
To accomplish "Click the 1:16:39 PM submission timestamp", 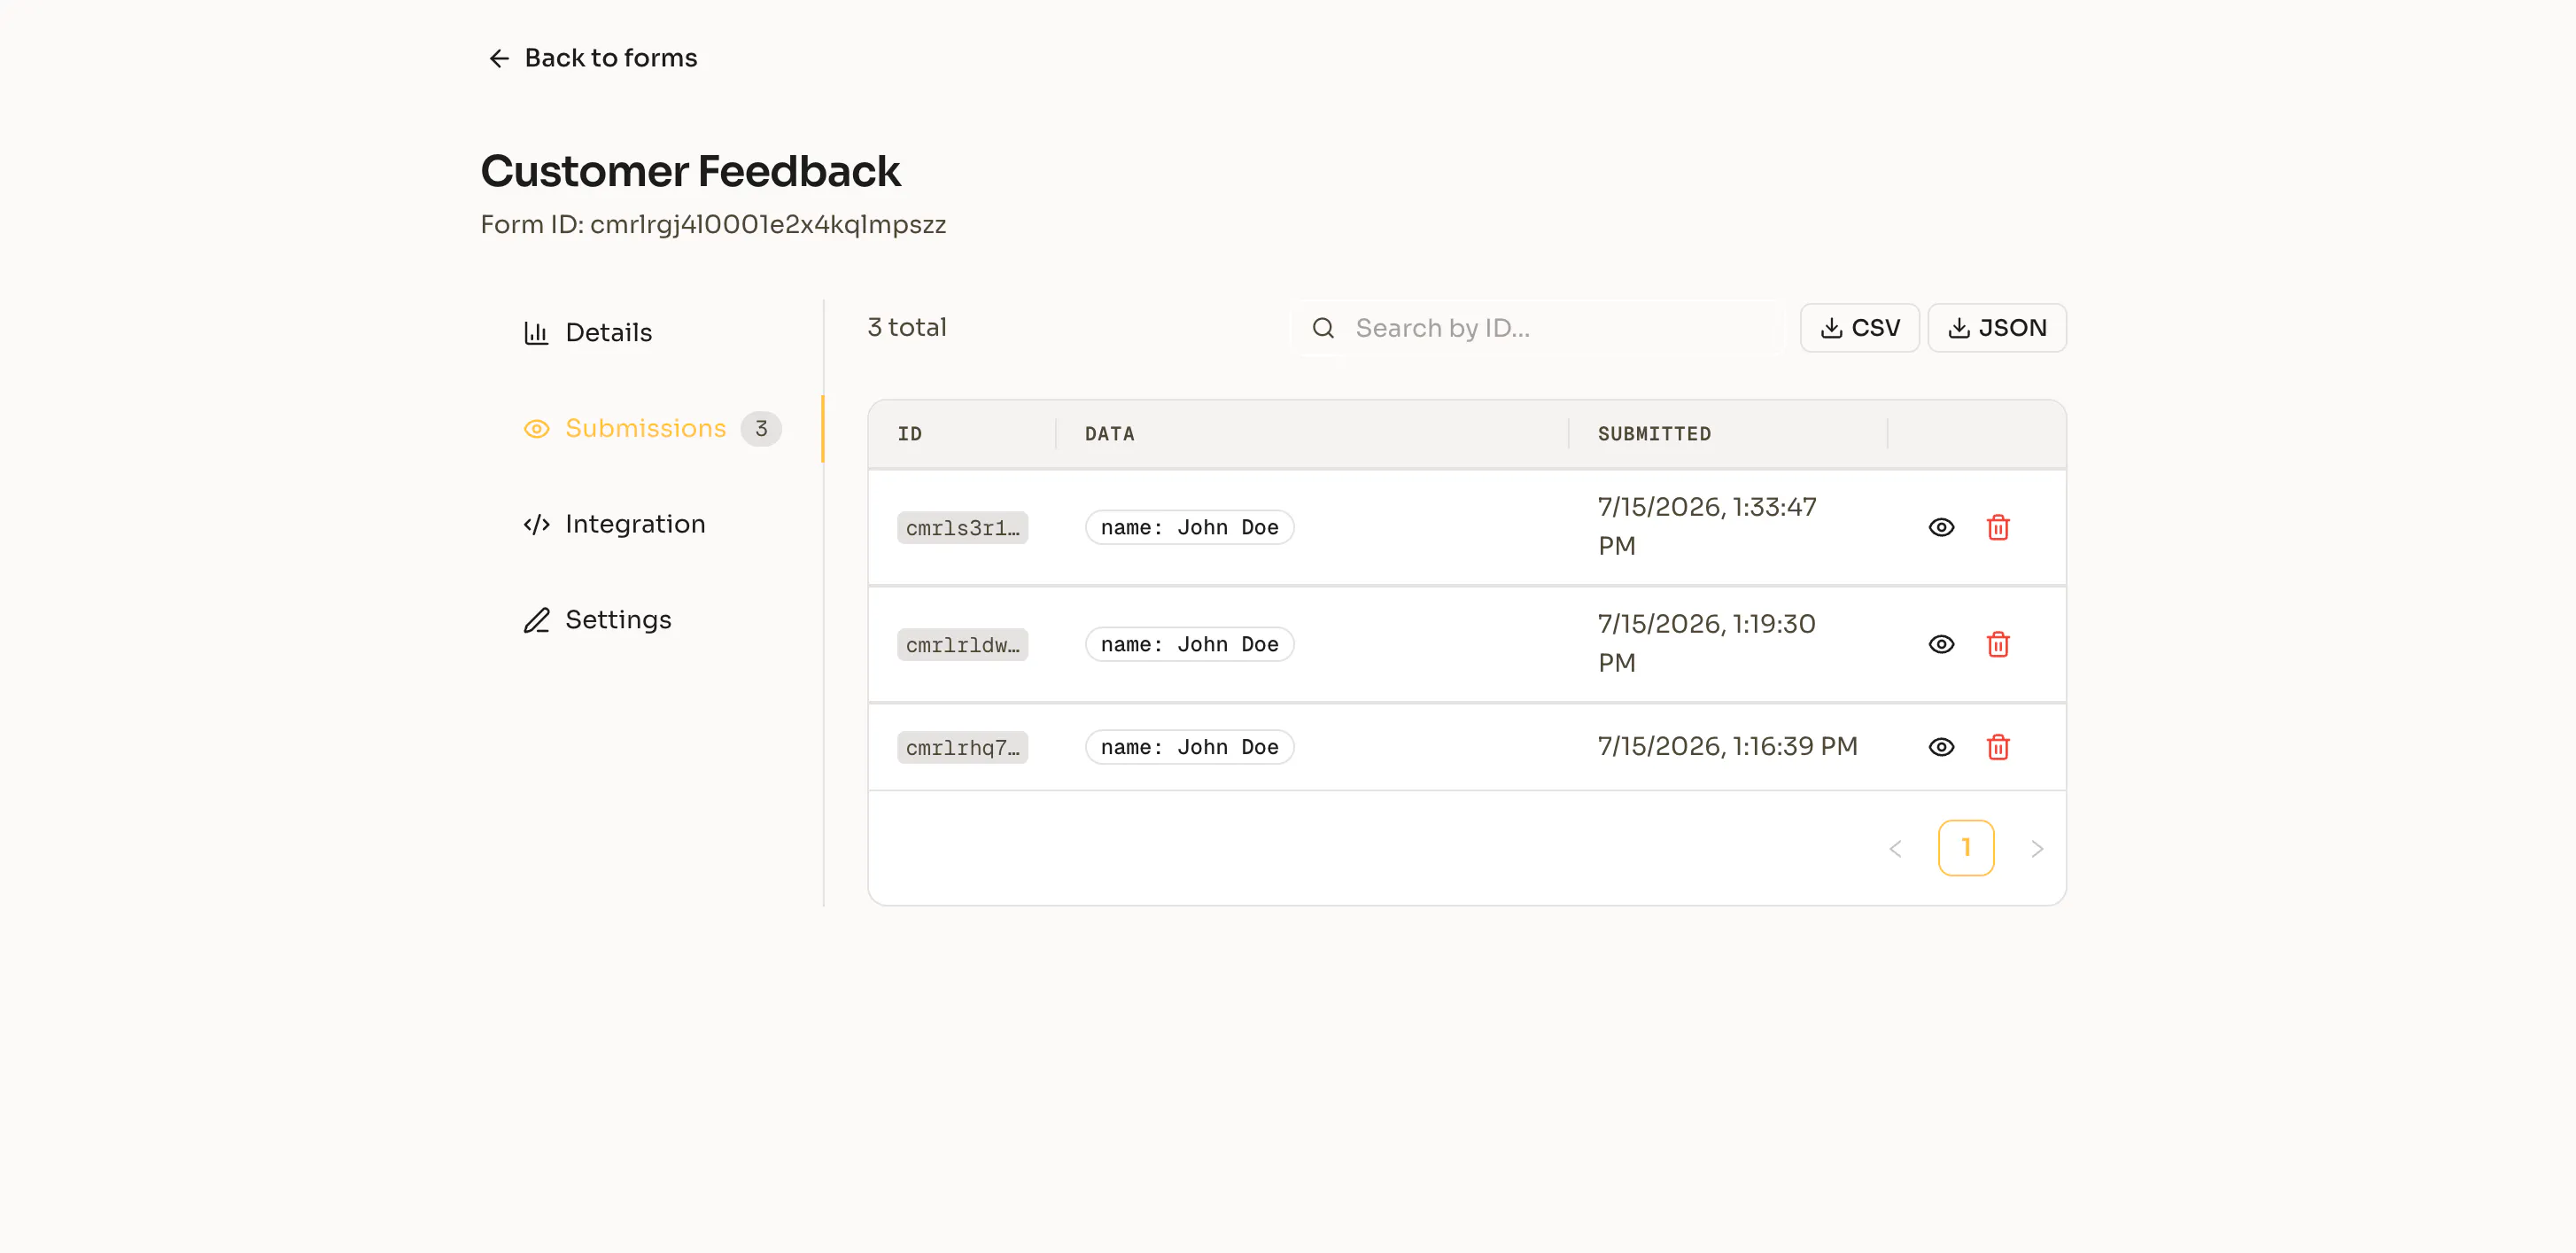I will [x=1727, y=747].
